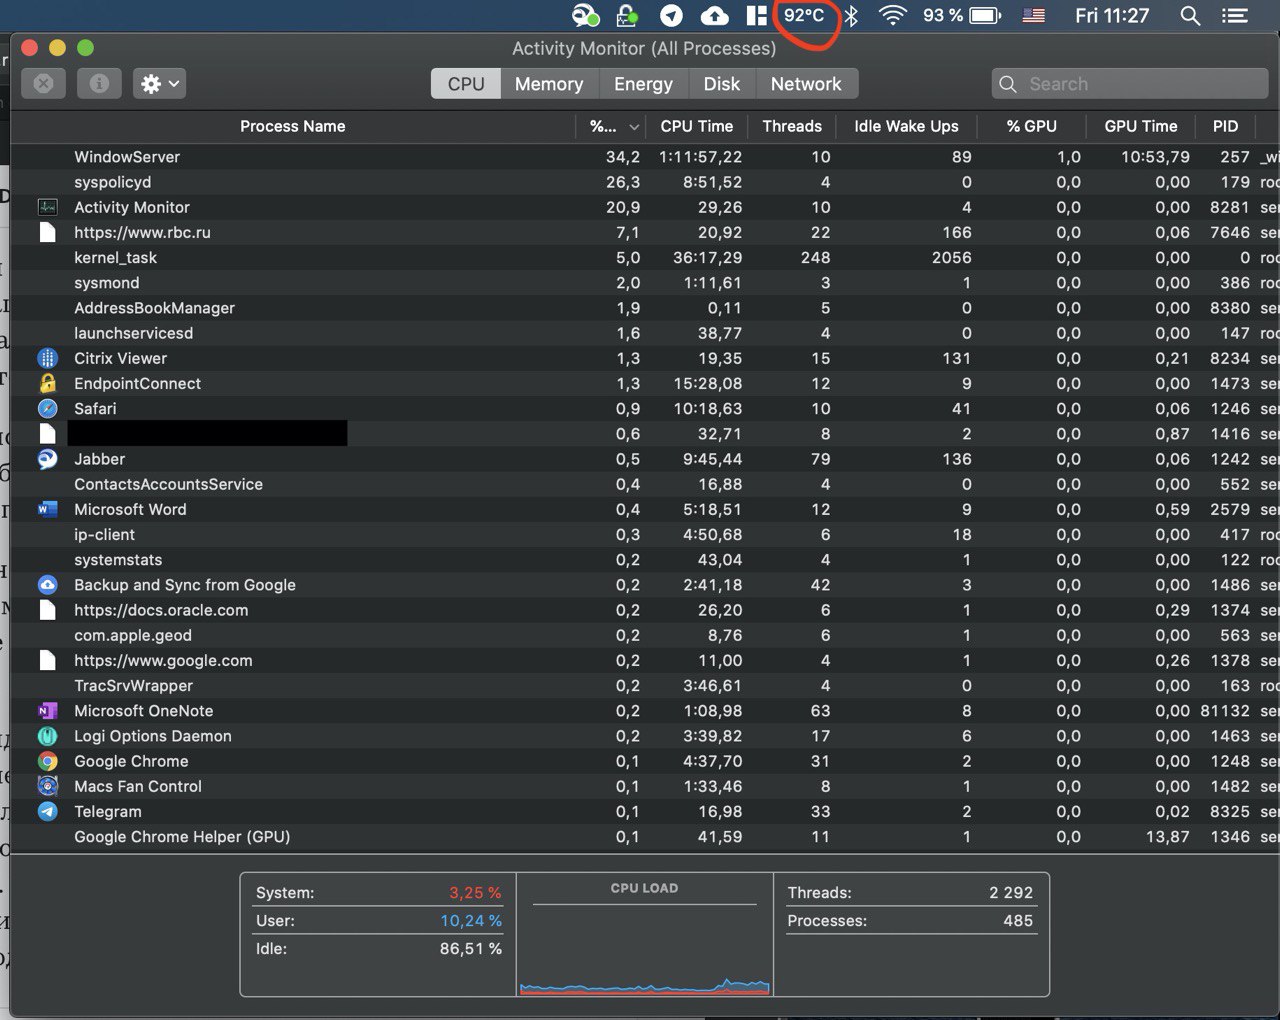Viewport: 1280px width, 1020px height.
Task: Sort by Process Name column header
Action: pyautogui.click(x=293, y=126)
